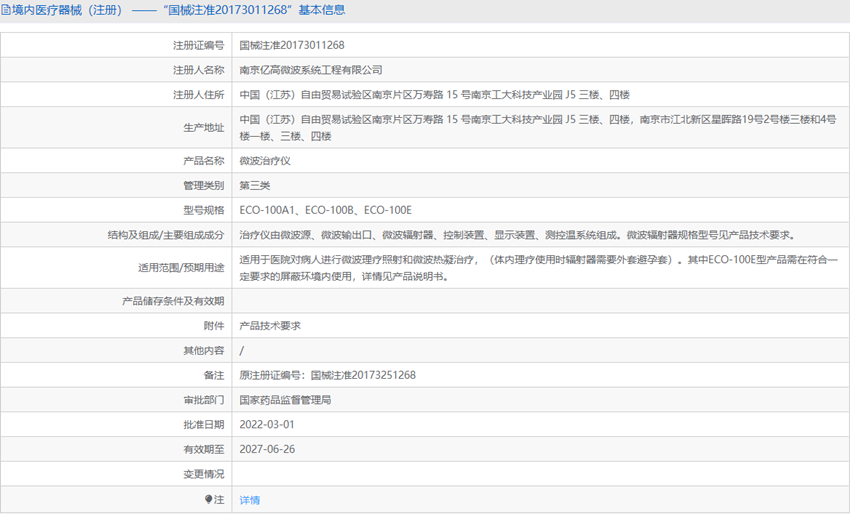The height and width of the screenshot is (516, 850).
Task: Click expiry date 2027-06-26
Action: coord(267,450)
